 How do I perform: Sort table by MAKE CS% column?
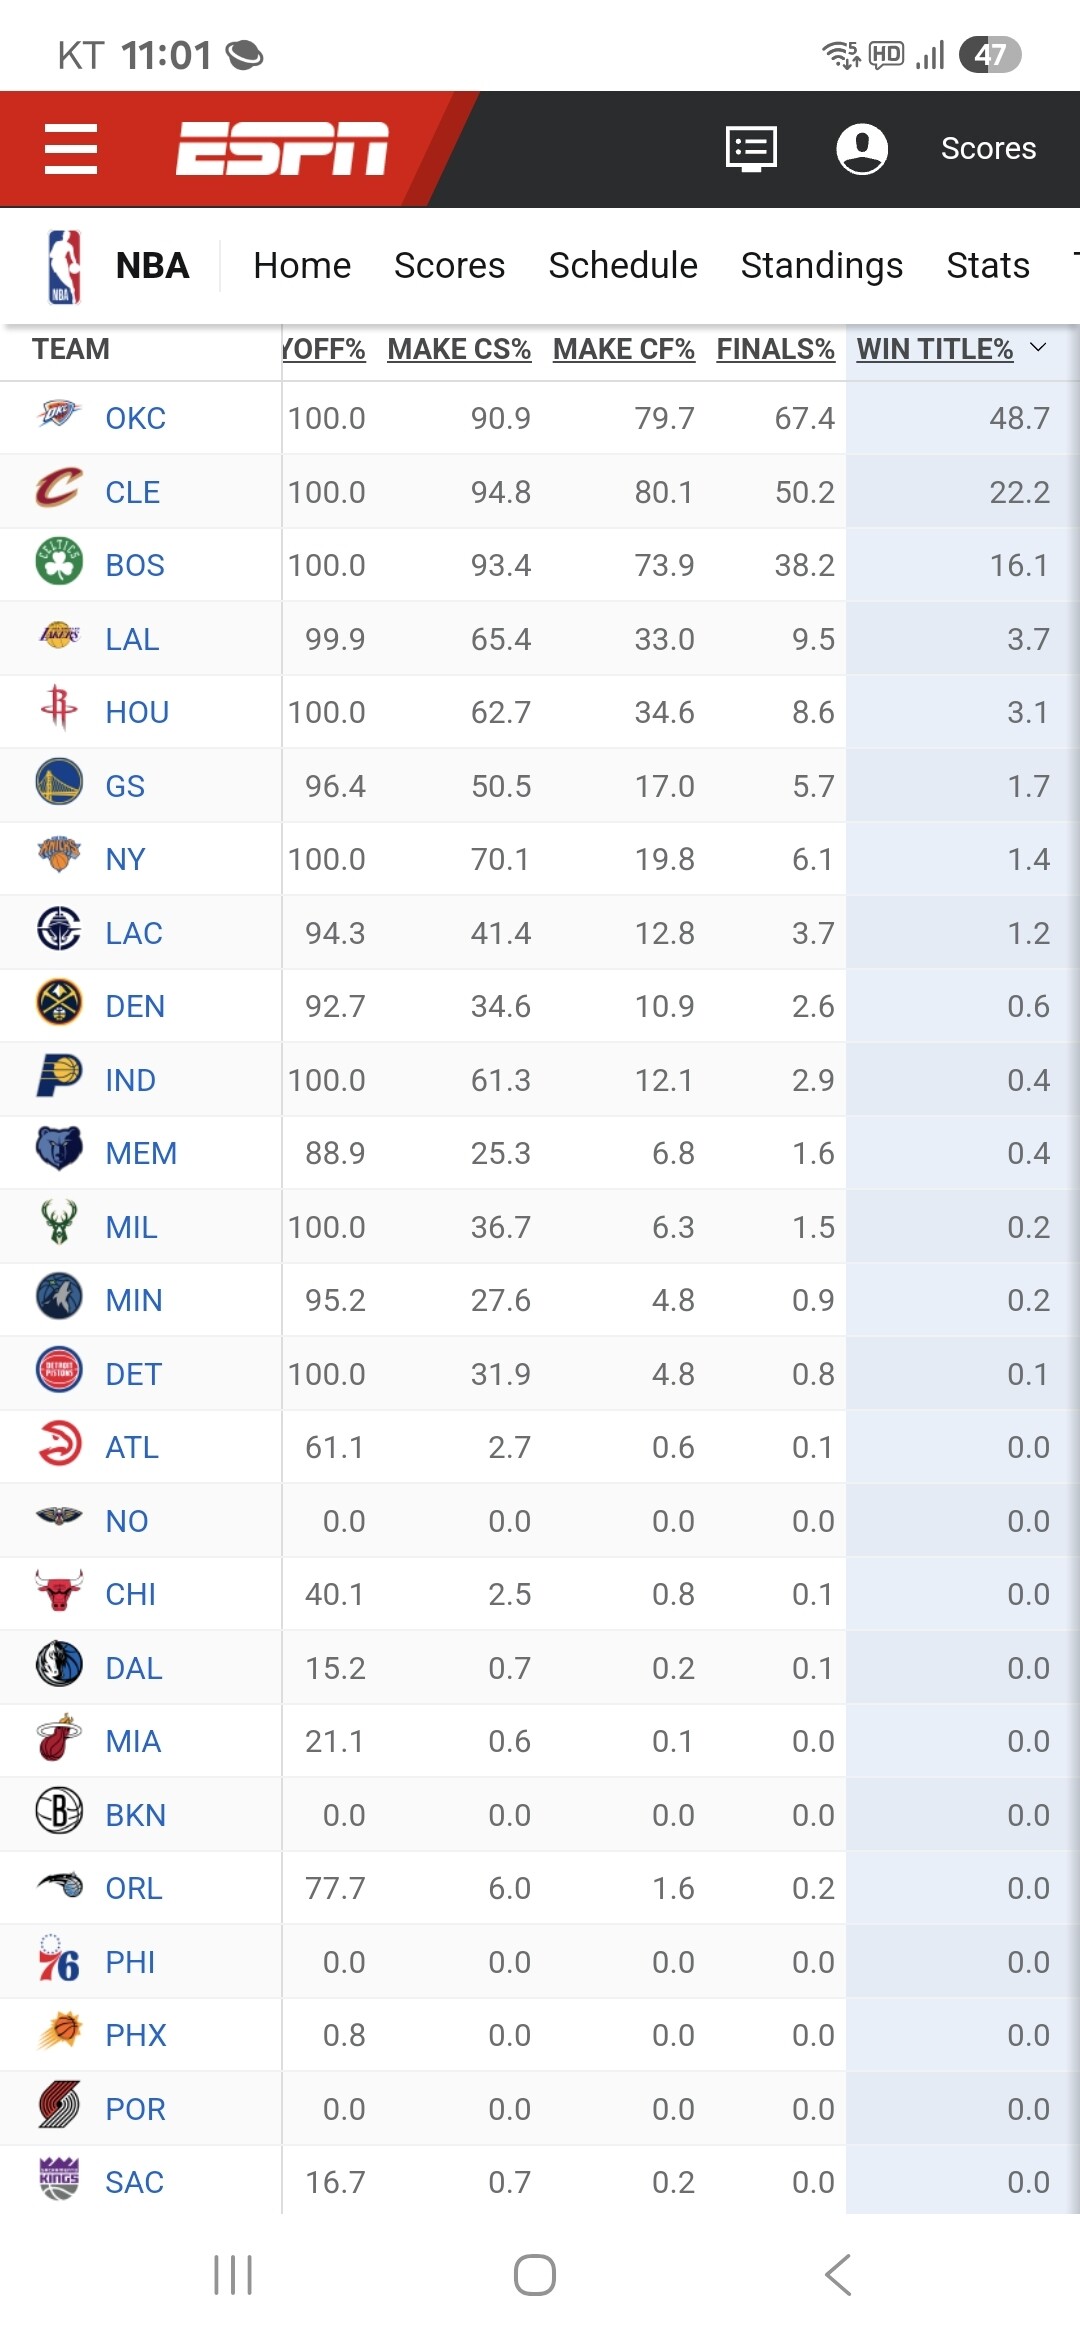click(459, 349)
